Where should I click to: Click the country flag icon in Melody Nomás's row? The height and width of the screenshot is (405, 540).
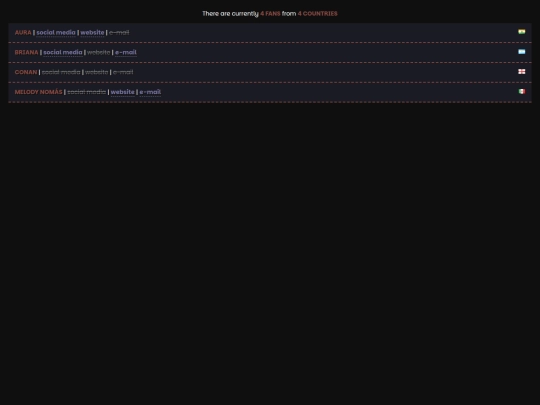[522, 91]
